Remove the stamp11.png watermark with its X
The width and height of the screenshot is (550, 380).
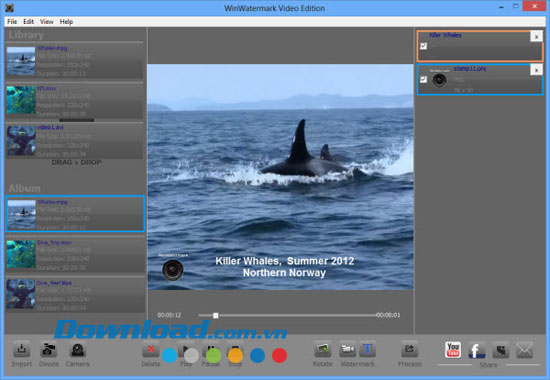(536, 70)
